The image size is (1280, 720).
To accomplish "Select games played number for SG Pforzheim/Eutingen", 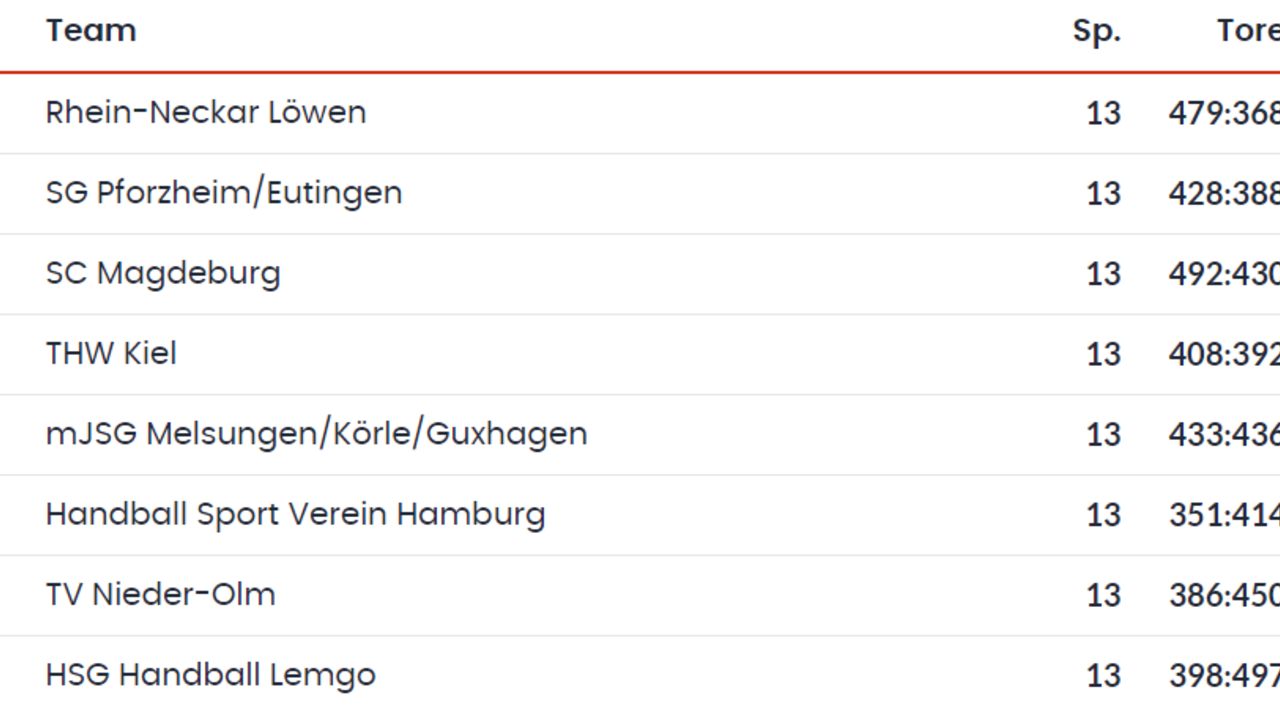I will pos(1104,193).
